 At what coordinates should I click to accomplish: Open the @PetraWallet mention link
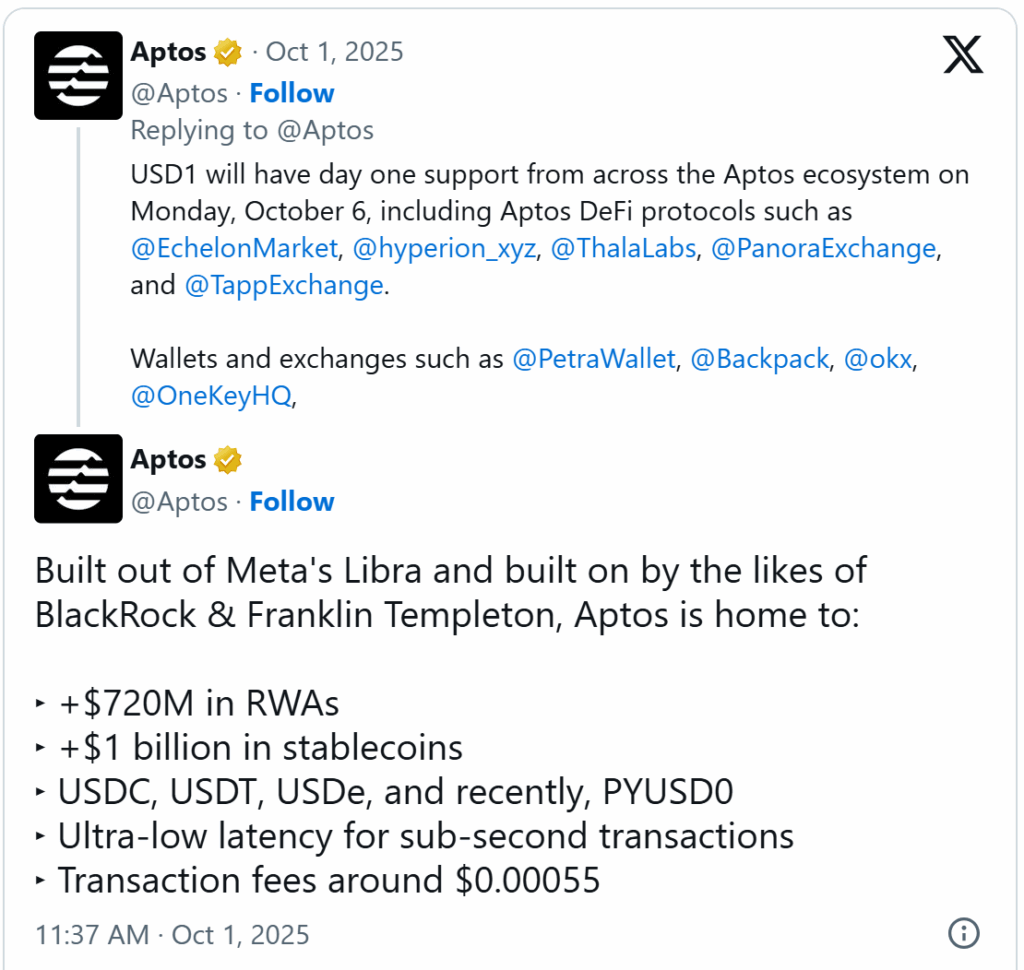pyautogui.click(x=593, y=359)
